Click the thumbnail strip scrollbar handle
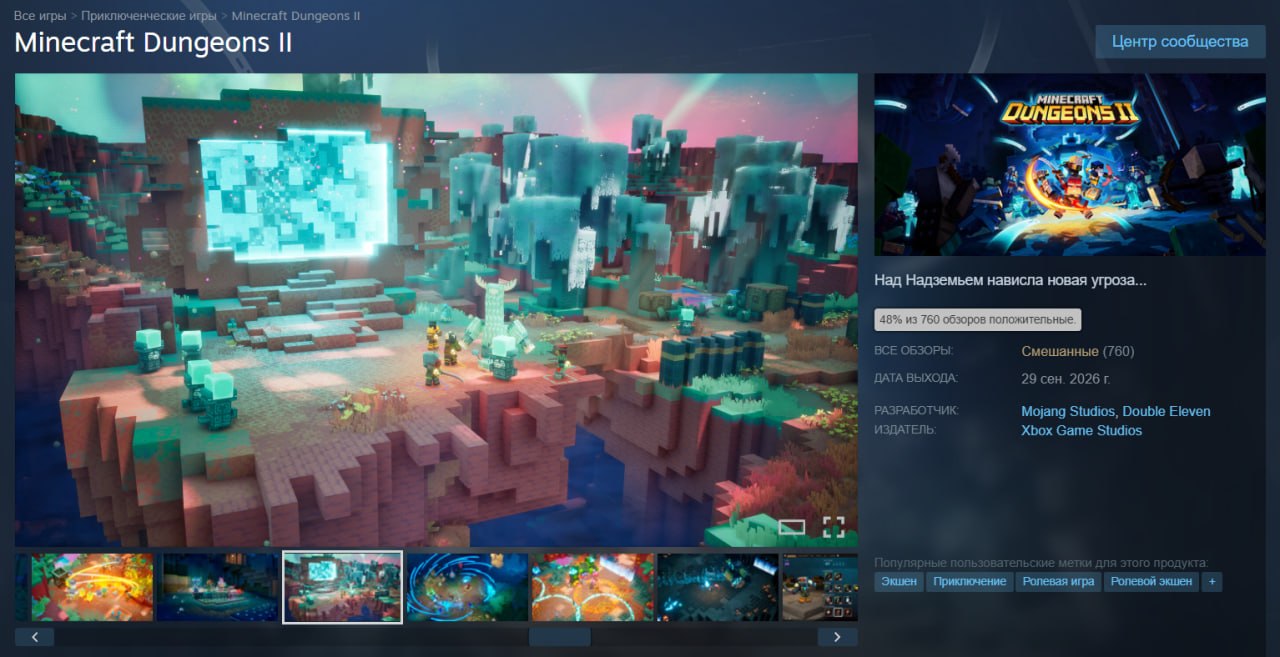Screen dimensions: 1280x657 [560, 636]
